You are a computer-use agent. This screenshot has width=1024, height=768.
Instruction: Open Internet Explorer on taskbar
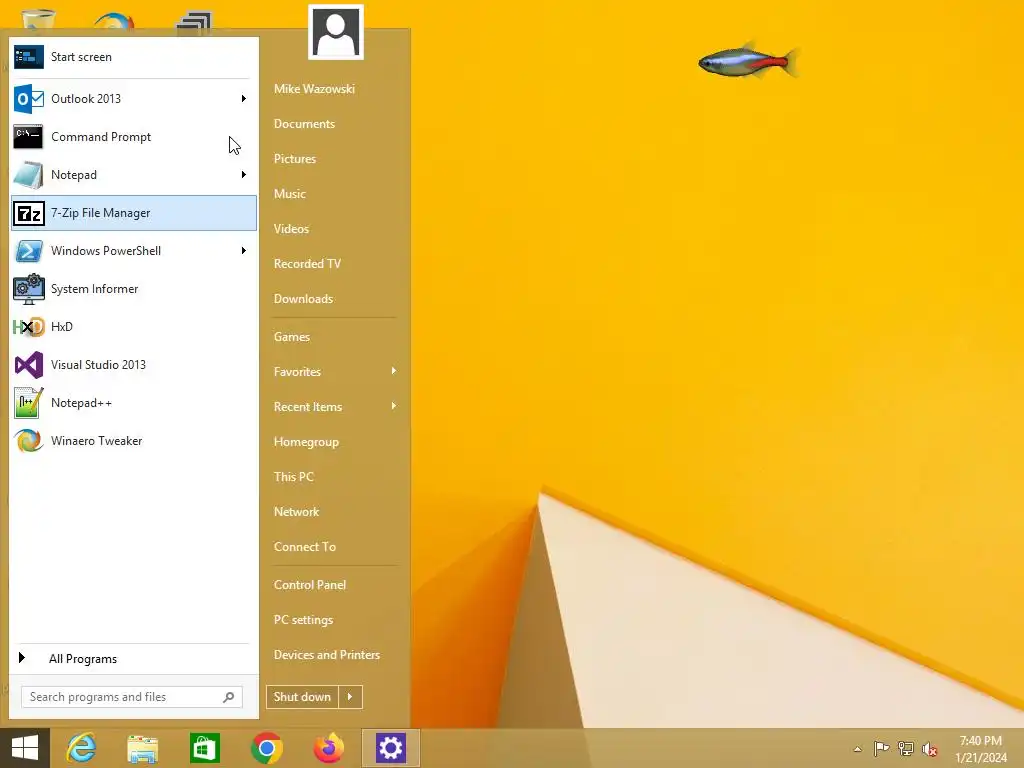pyautogui.click(x=82, y=748)
